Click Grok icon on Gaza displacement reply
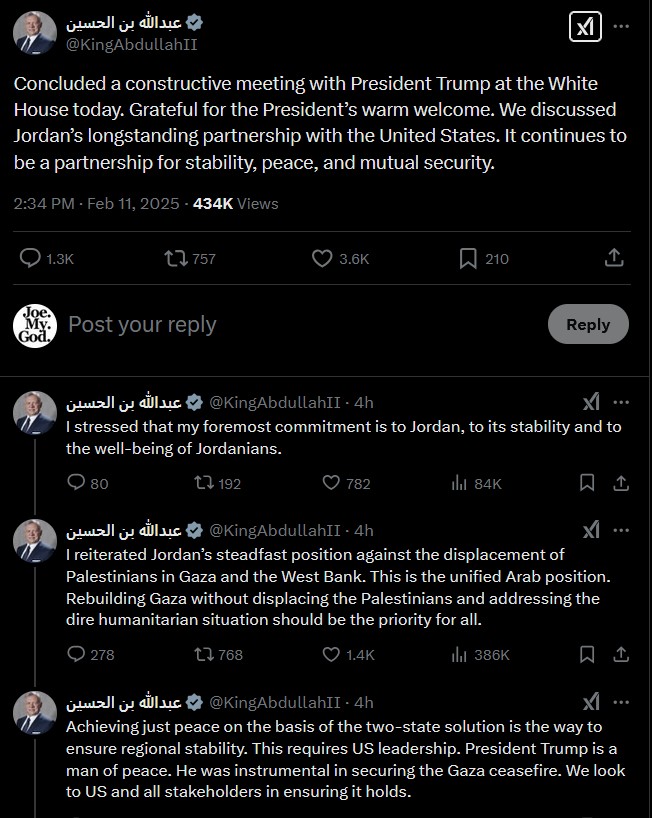Viewport: 652px width, 818px height. point(591,531)
